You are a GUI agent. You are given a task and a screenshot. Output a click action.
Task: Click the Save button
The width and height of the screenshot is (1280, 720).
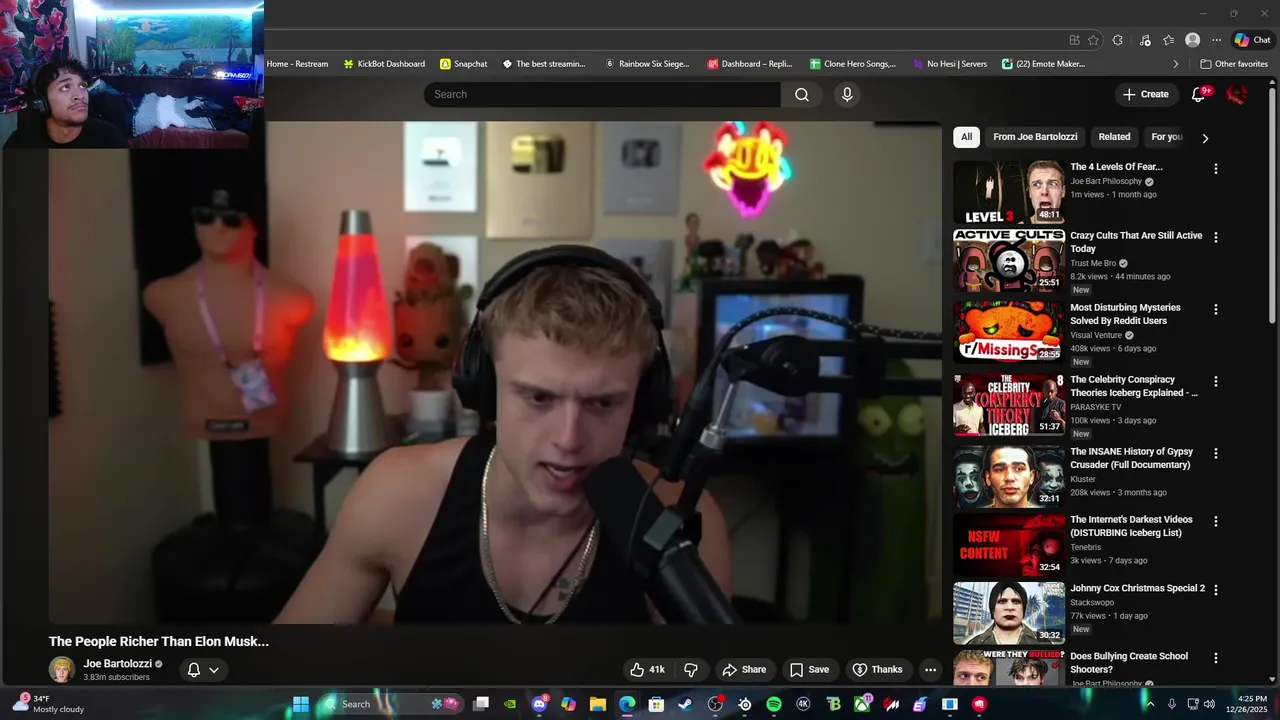point(809,670)
